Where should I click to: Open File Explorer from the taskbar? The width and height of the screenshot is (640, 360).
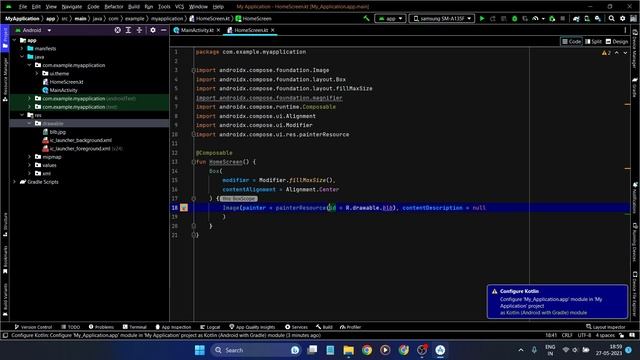pos(349,350)
